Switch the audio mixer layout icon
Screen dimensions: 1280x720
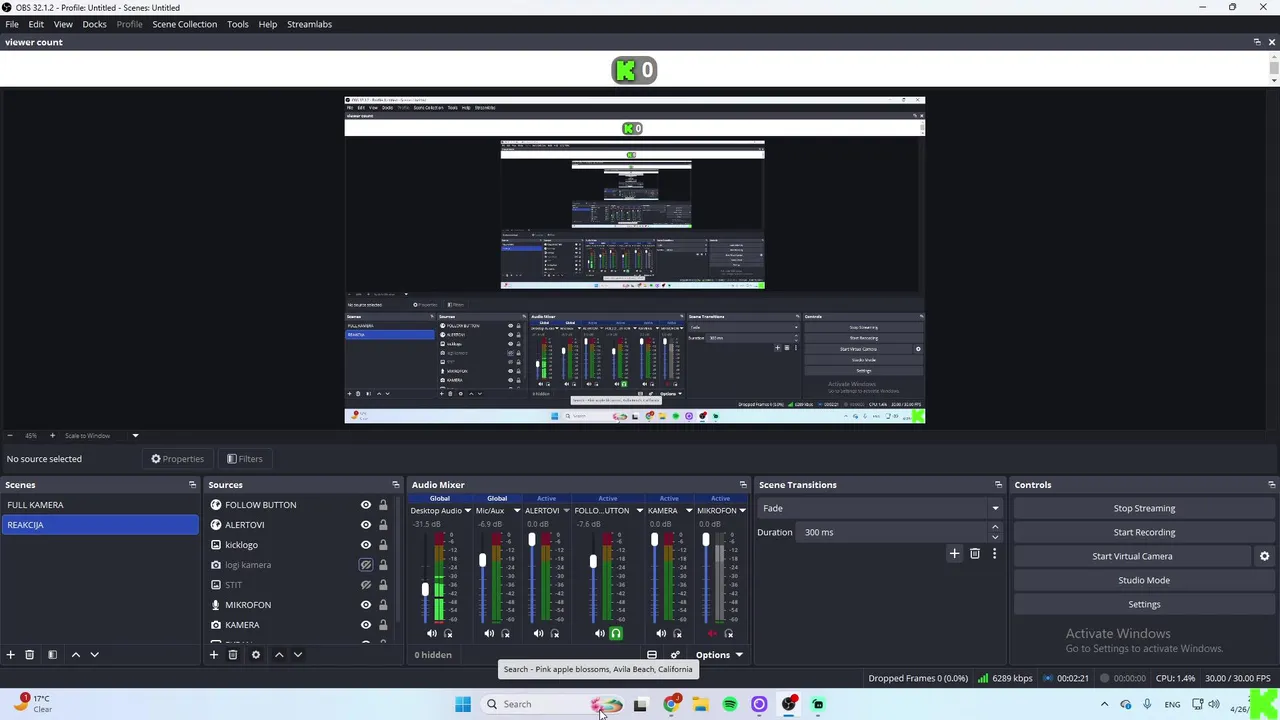click(x=652, y=655)
